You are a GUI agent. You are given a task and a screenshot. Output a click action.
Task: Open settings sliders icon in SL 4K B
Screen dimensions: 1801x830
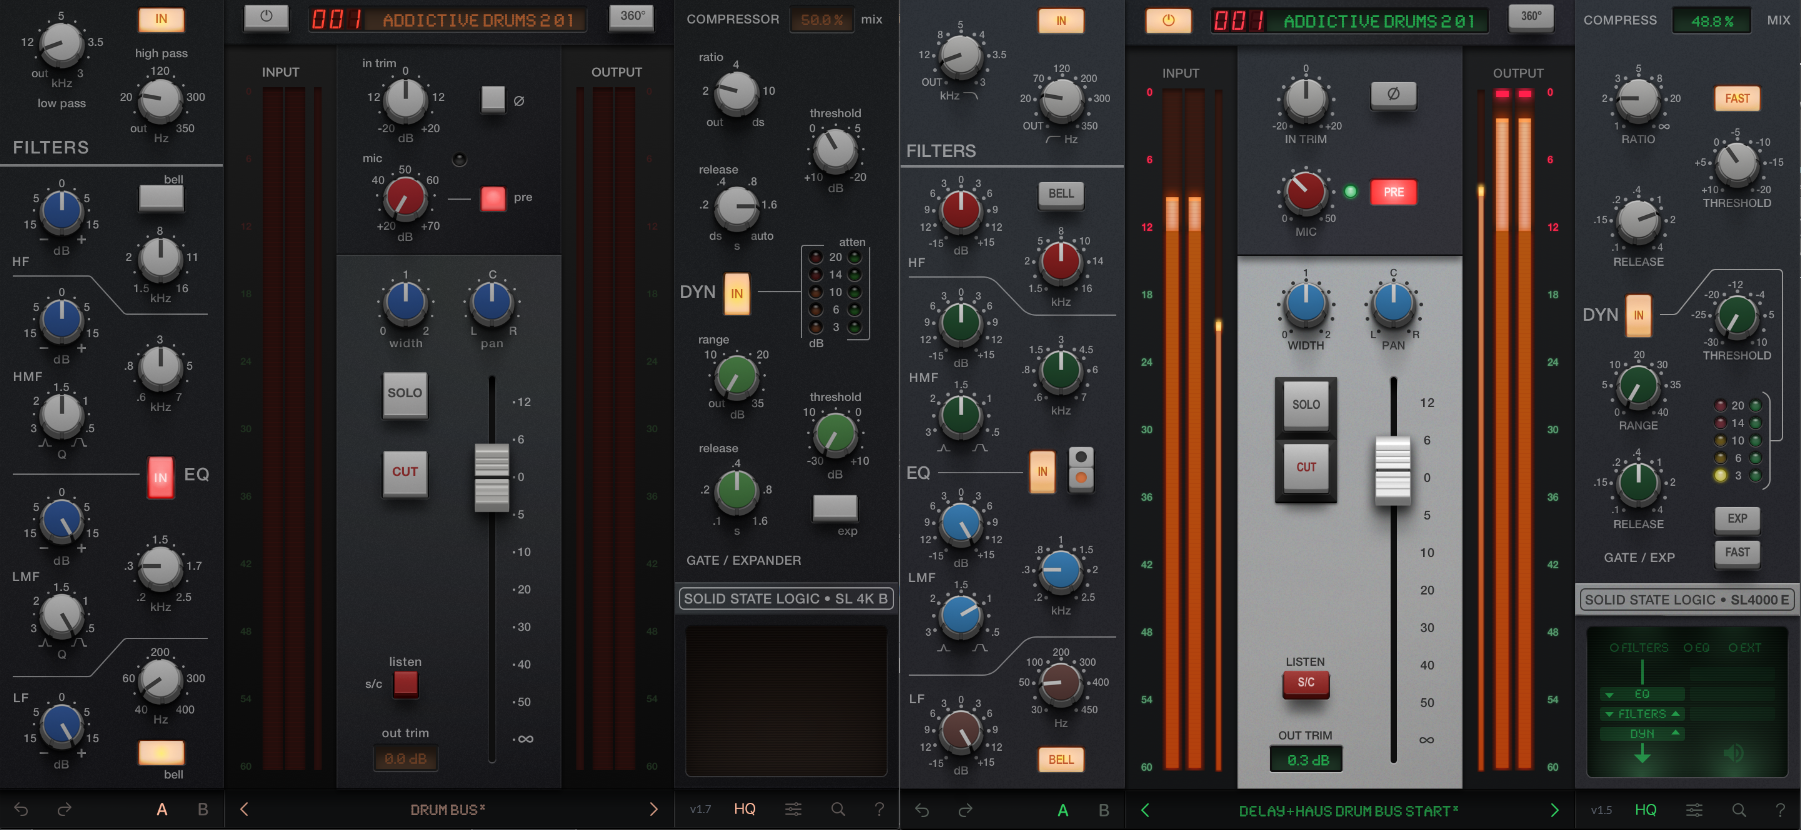click(x=793, y=809)
